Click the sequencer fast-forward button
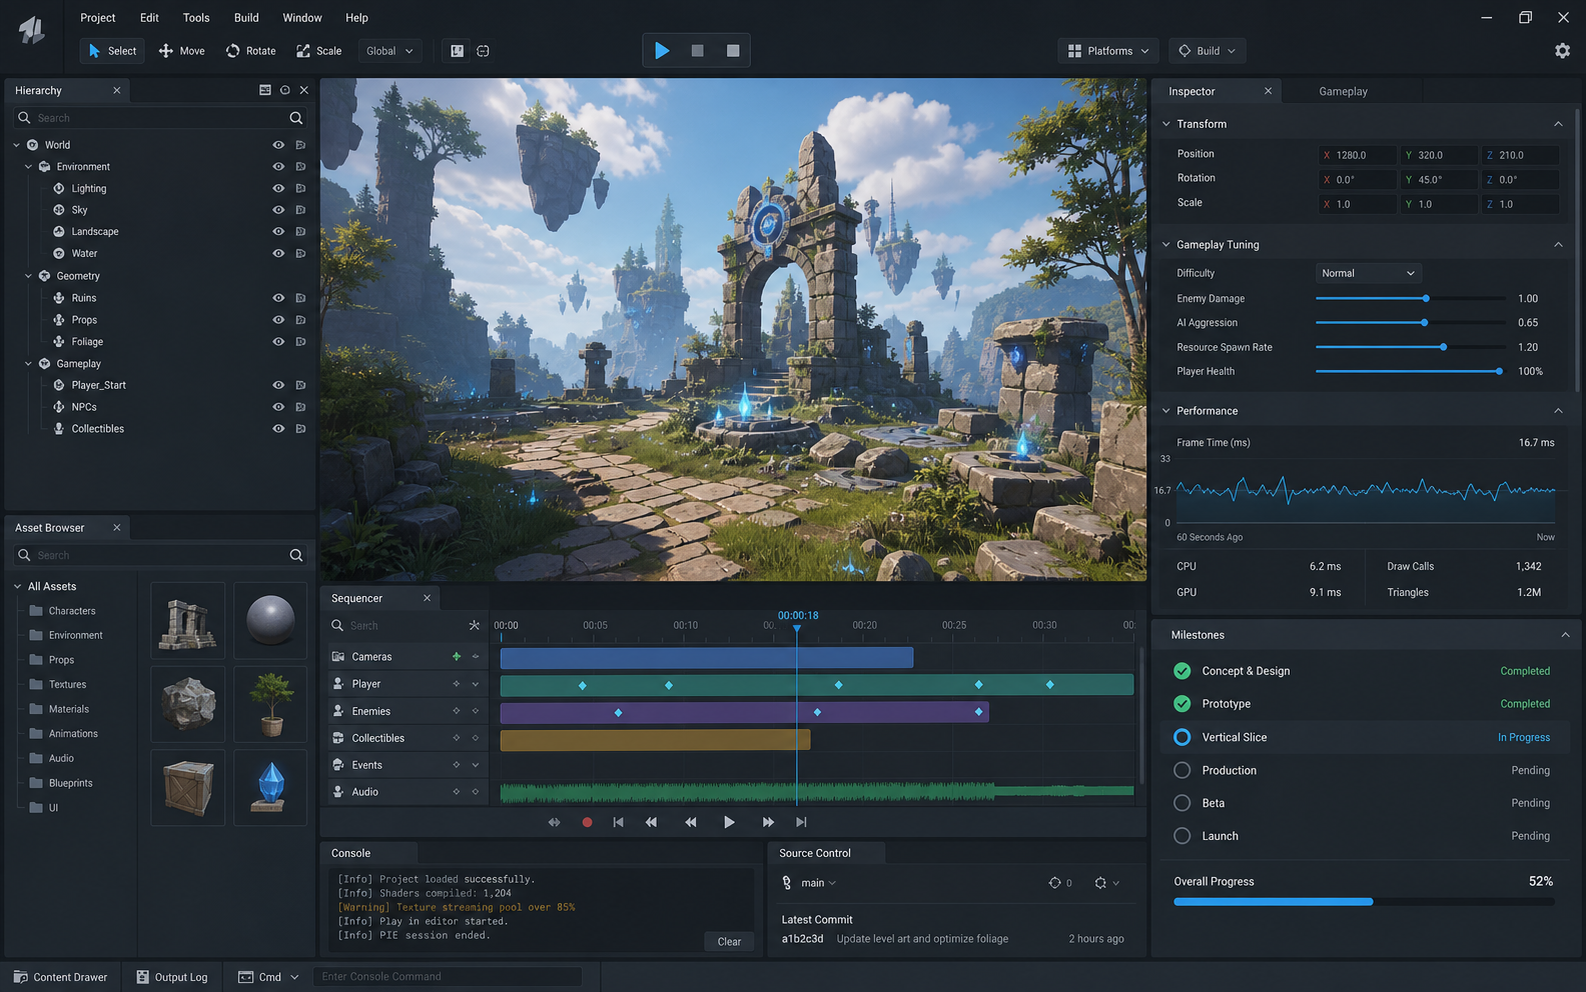The width and height of the screenshot is (1586, 992). [x=768, y=822]
